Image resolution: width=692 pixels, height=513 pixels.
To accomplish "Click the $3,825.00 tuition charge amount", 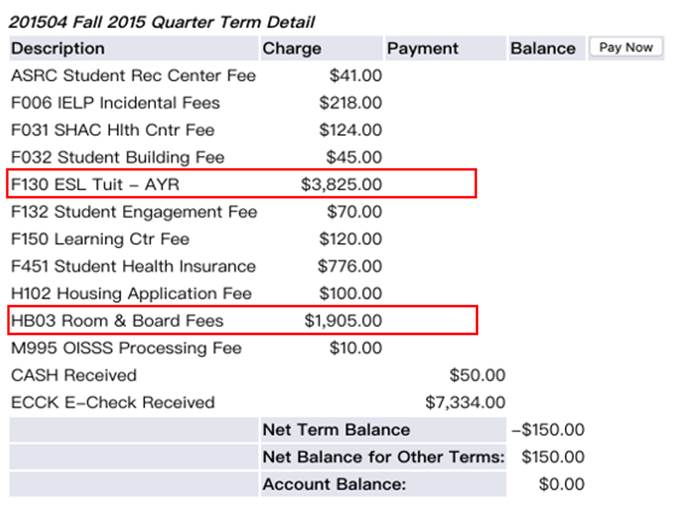I will (x=341, y=185).
